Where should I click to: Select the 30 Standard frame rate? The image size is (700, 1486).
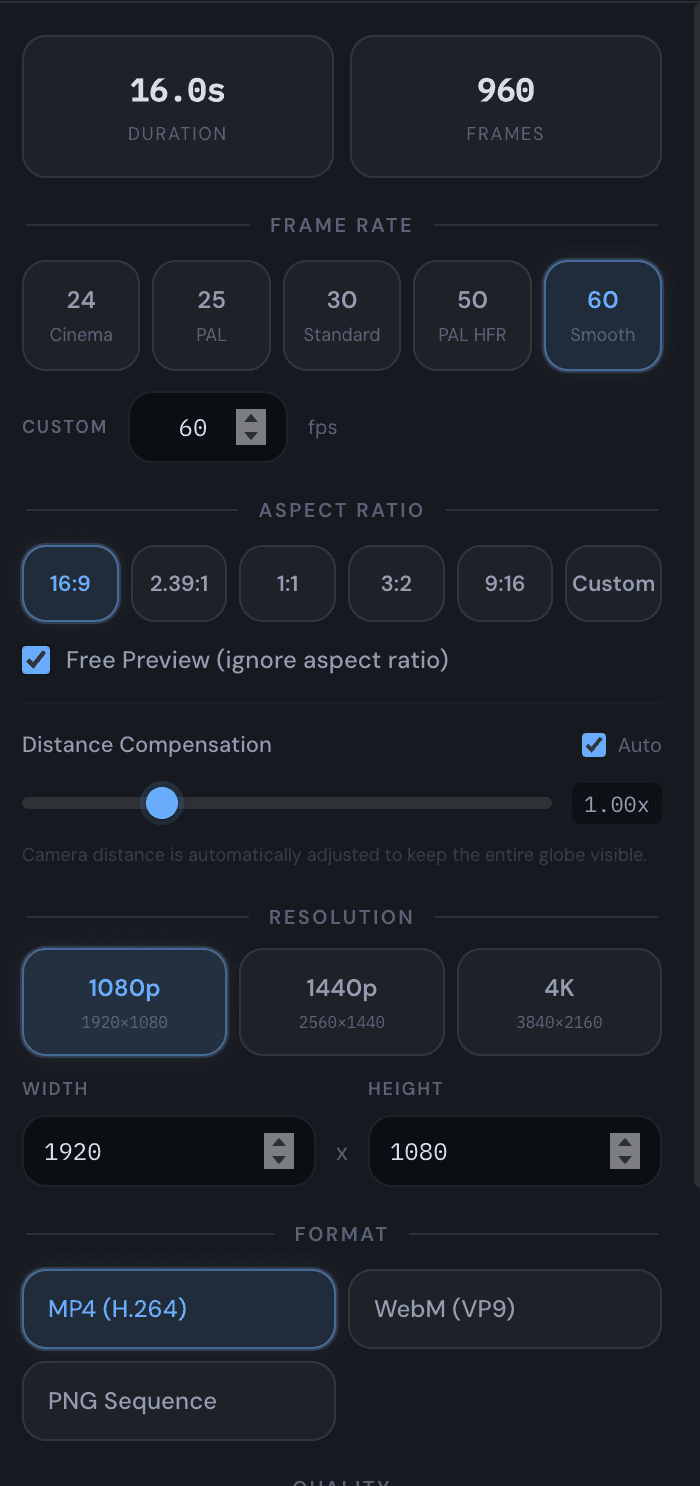[x=342, y=315]
